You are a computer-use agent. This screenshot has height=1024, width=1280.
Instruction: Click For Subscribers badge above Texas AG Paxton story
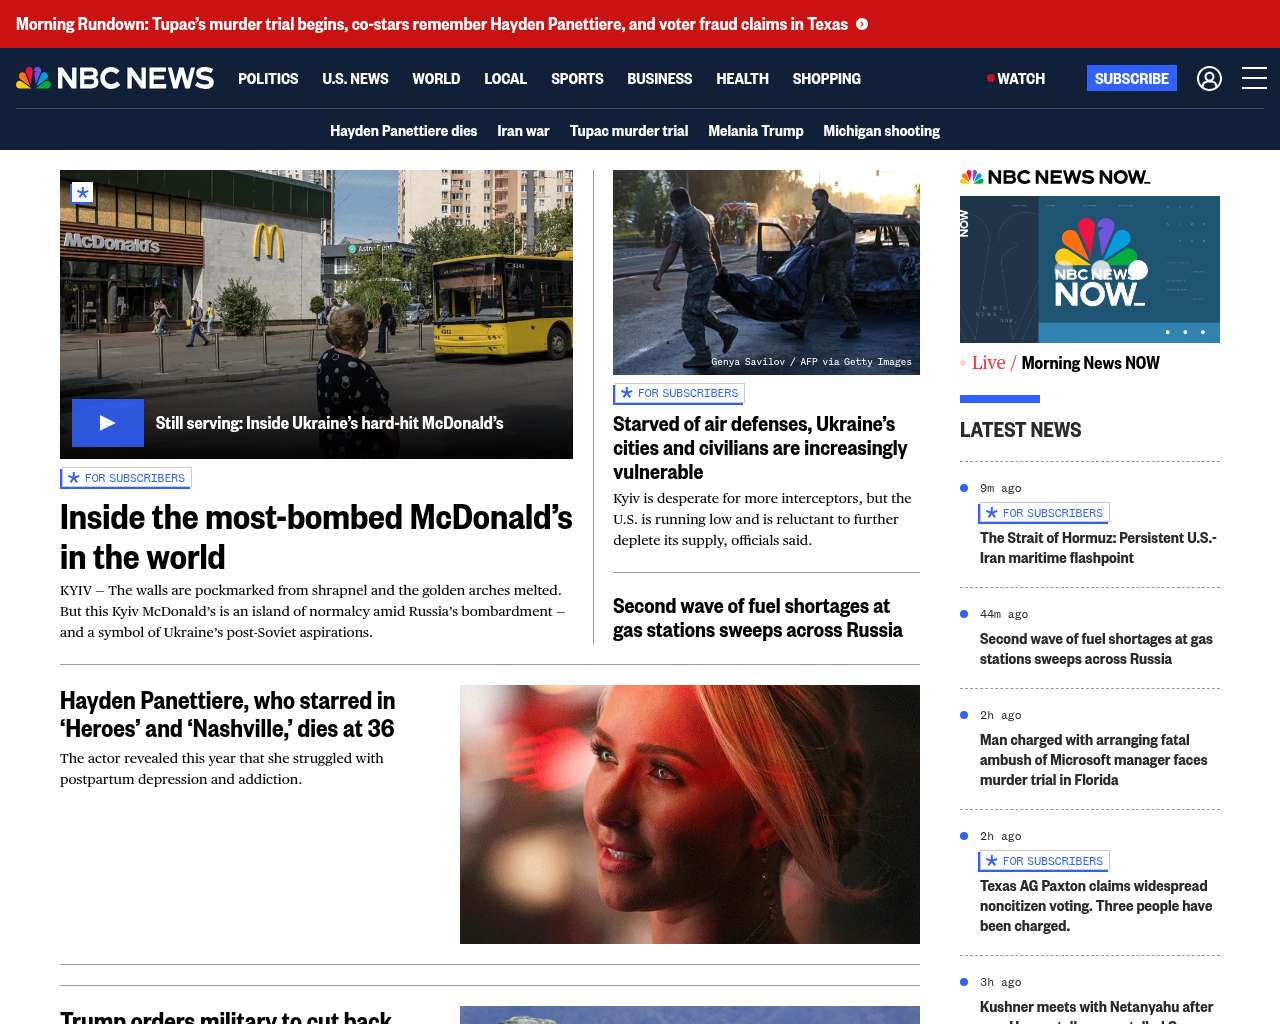click(1044, 861)
